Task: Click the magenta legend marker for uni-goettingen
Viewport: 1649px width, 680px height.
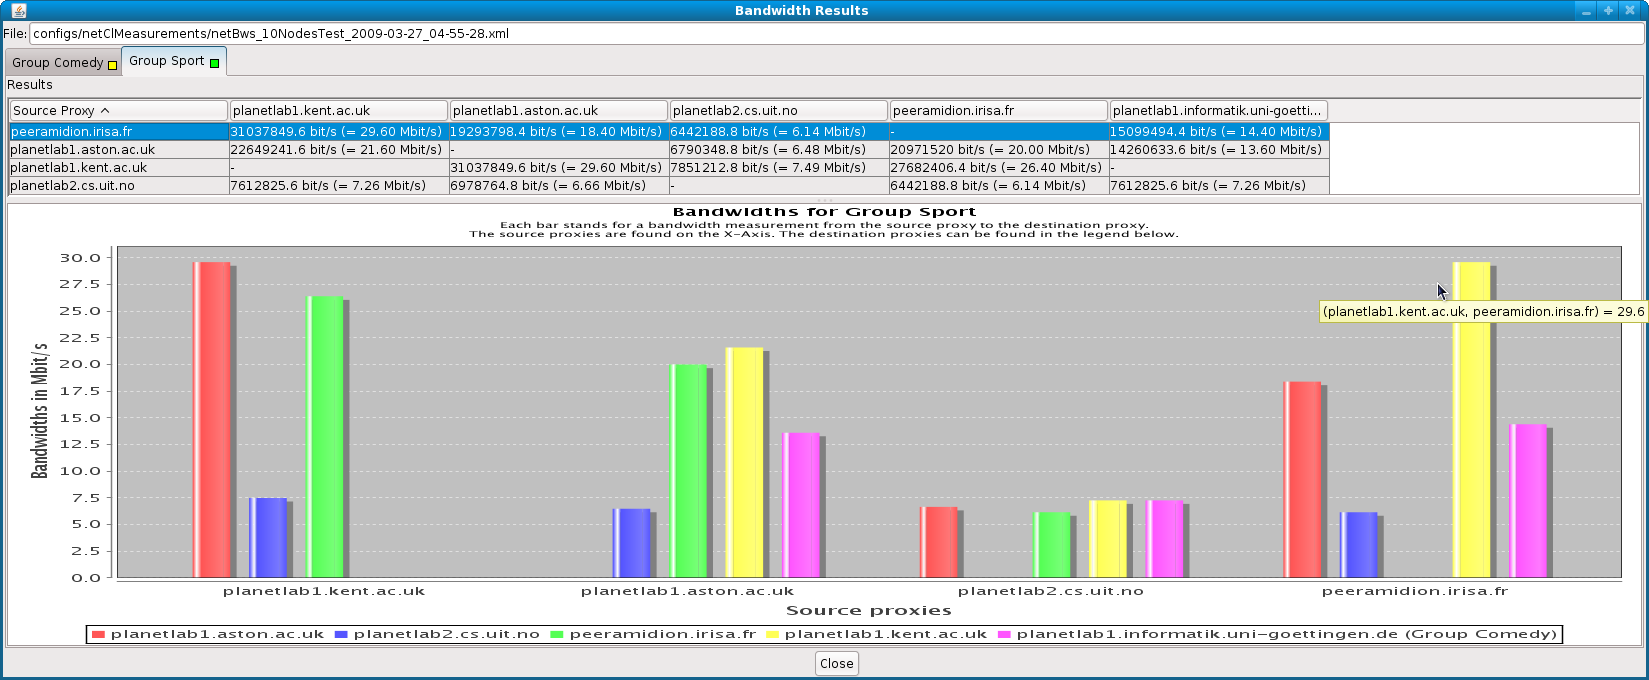Action: tap(1004, 634)
